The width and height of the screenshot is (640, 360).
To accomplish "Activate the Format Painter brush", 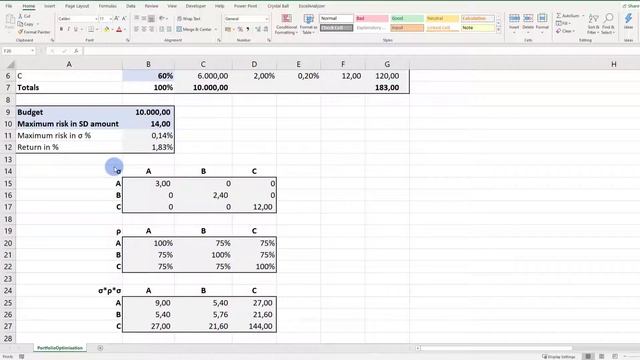I will pyautogui.click(x=34, y=32).
